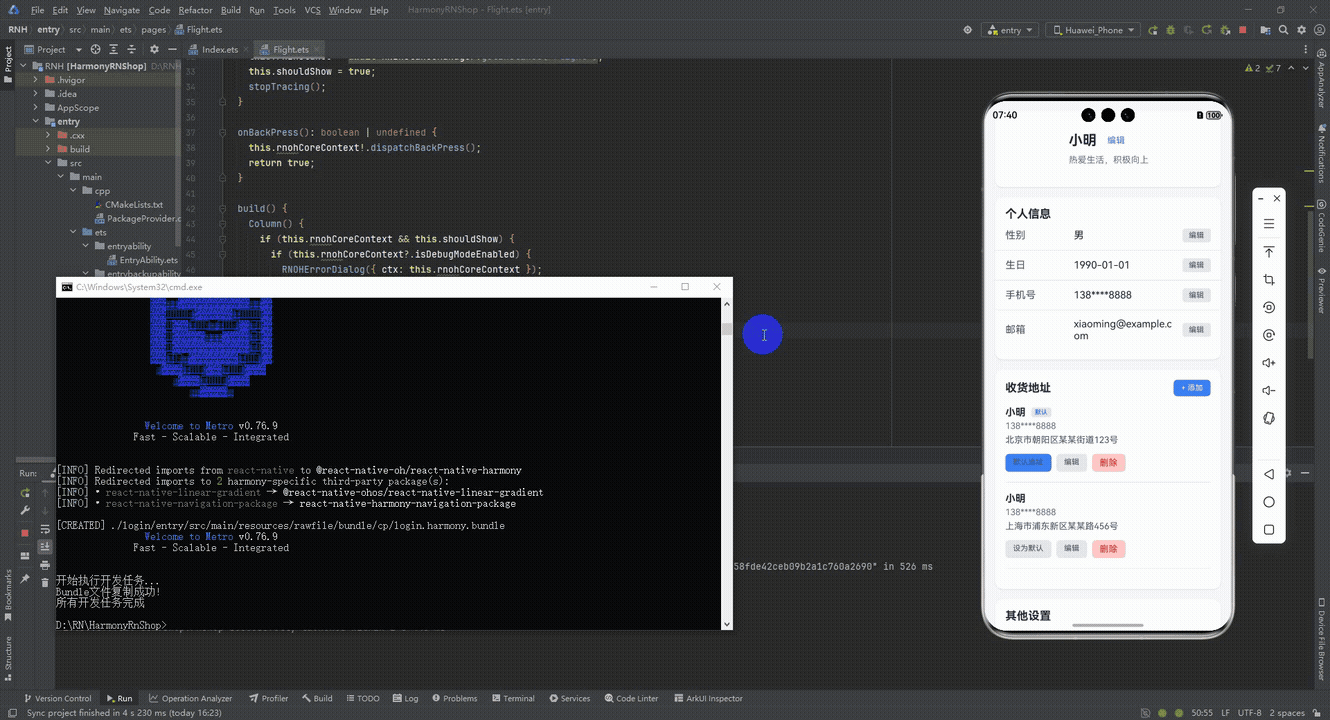The height and width of the screenshot is (720, 1330).
Task: Click the Run app icon in top toolbar
Action: click(1154, 30)
